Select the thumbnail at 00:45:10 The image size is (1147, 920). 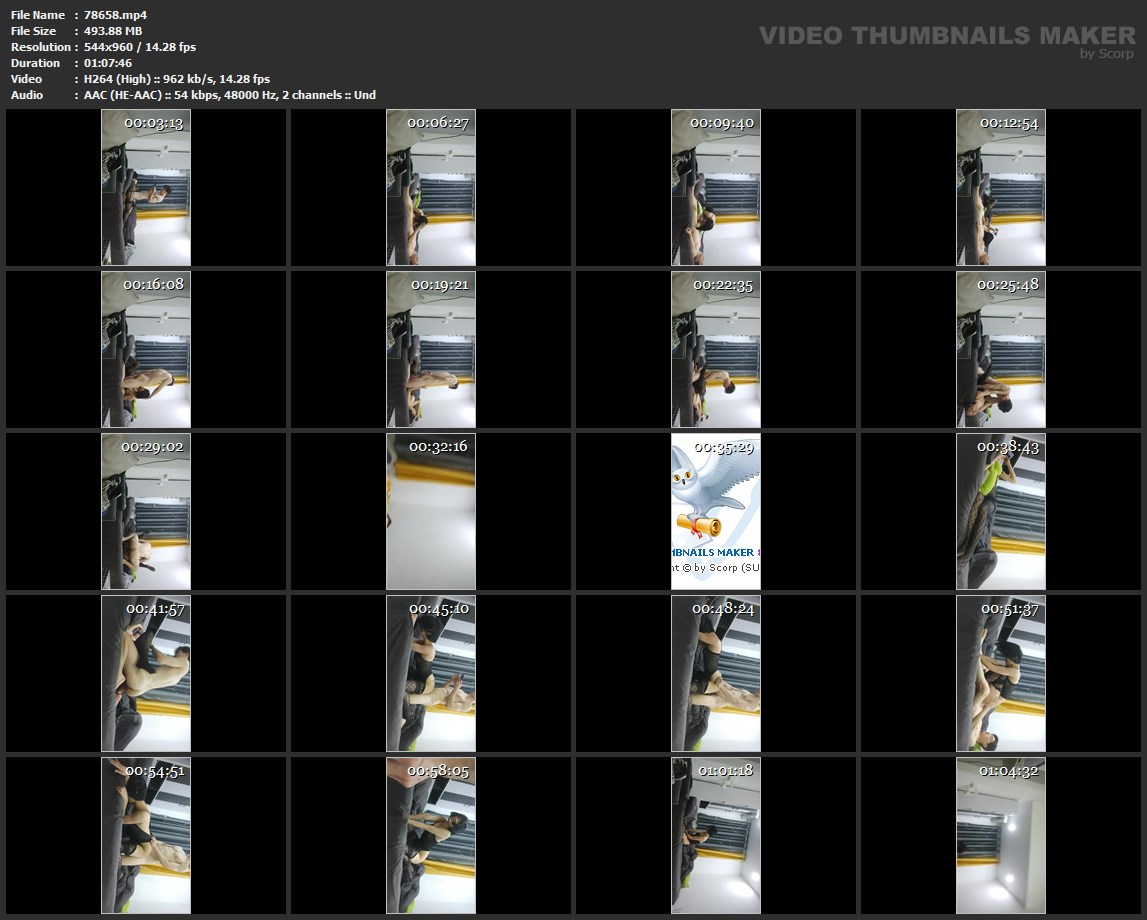(x=431, y=673)
